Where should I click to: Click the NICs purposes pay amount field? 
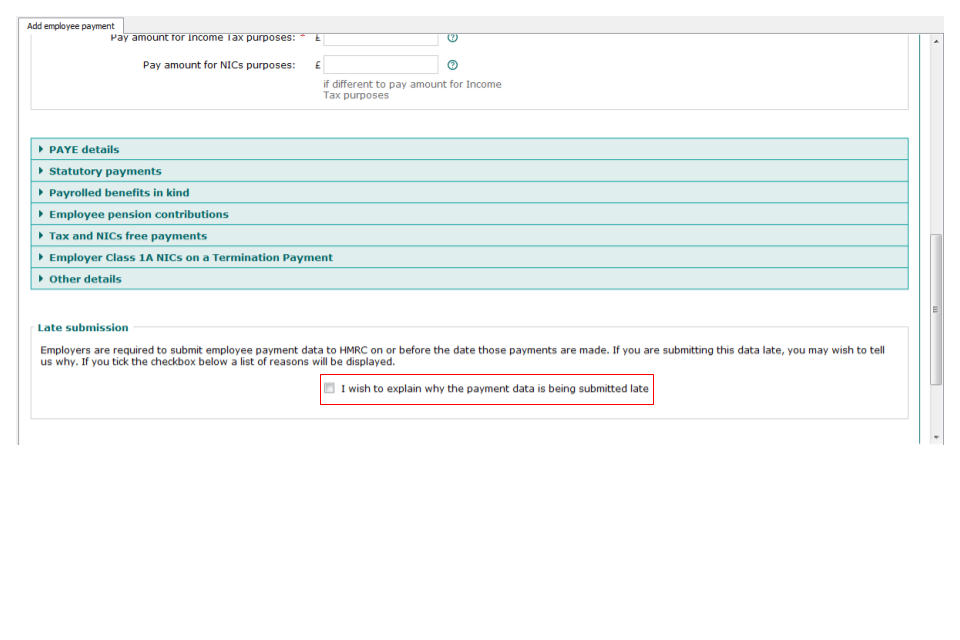[x=381, y=65]
